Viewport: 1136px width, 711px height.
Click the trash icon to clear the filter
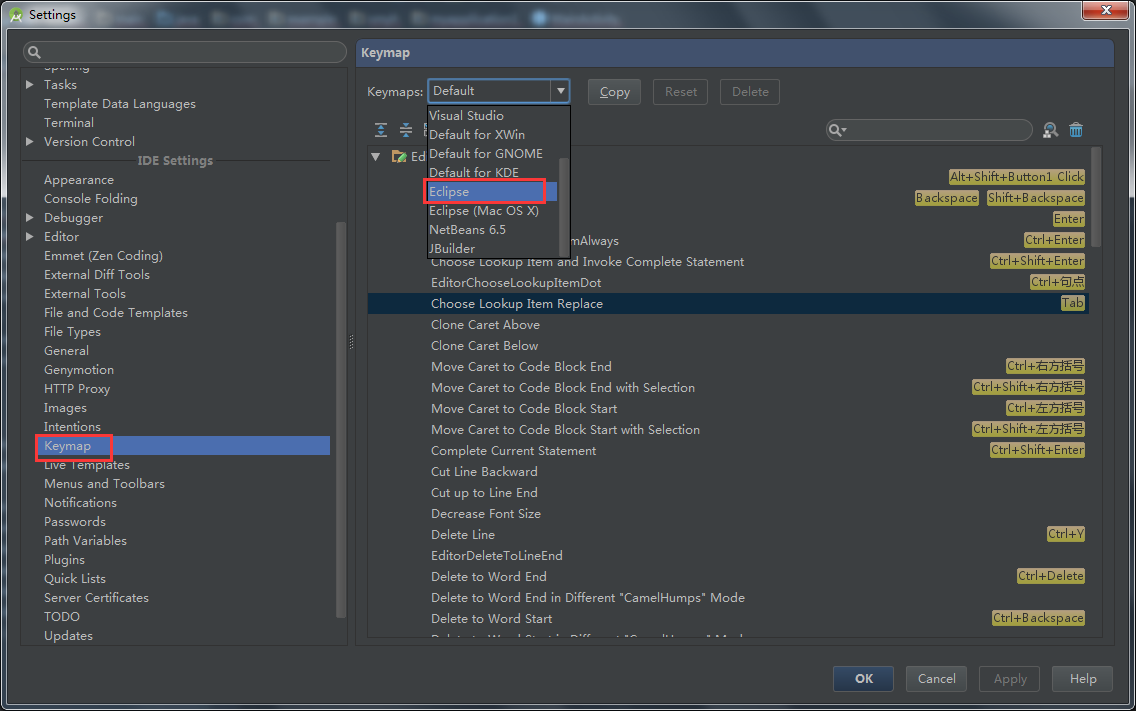pos(1076,130)
